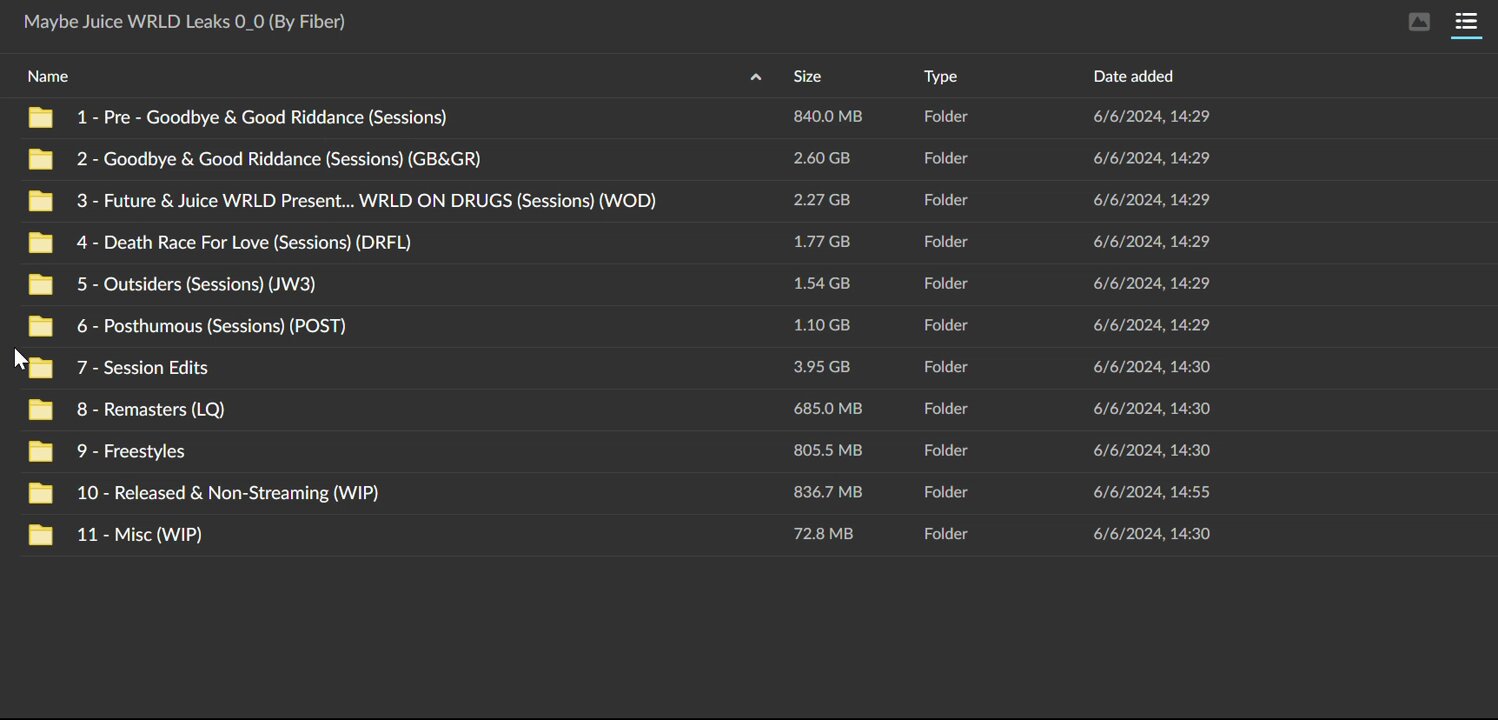The height and width of the screenshot is (720, 1498).
Task: Open '8 - Remasters (LQ)' folder name
Action: [150, 409]
